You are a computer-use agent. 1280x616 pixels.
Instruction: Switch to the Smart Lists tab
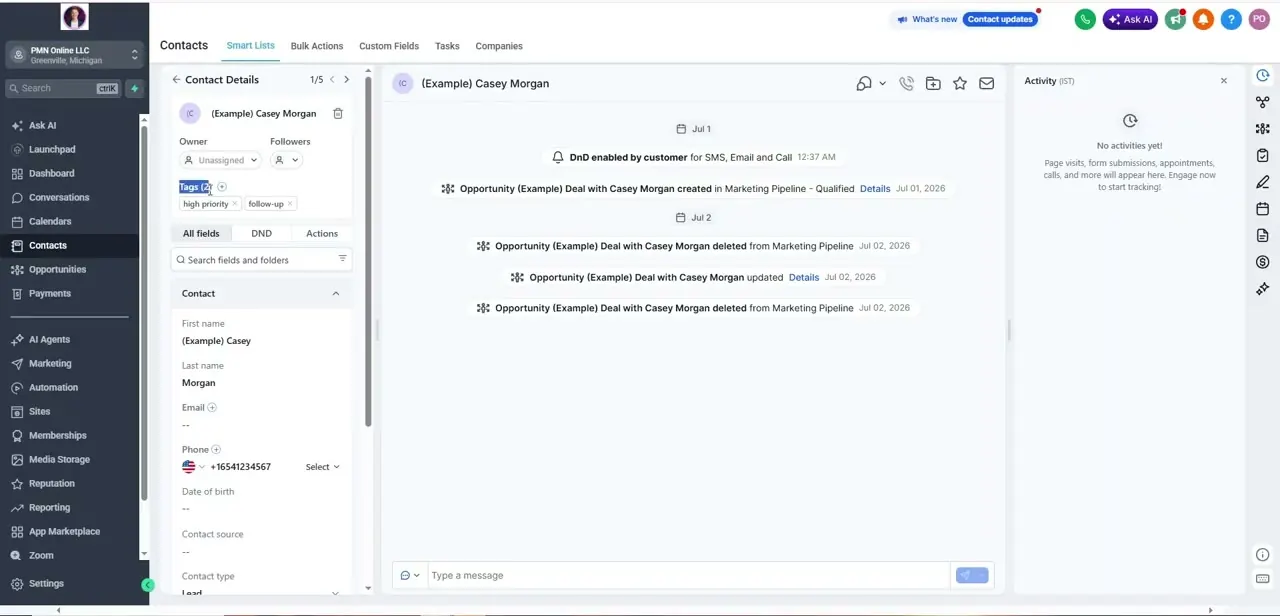[x=250, y=46]
